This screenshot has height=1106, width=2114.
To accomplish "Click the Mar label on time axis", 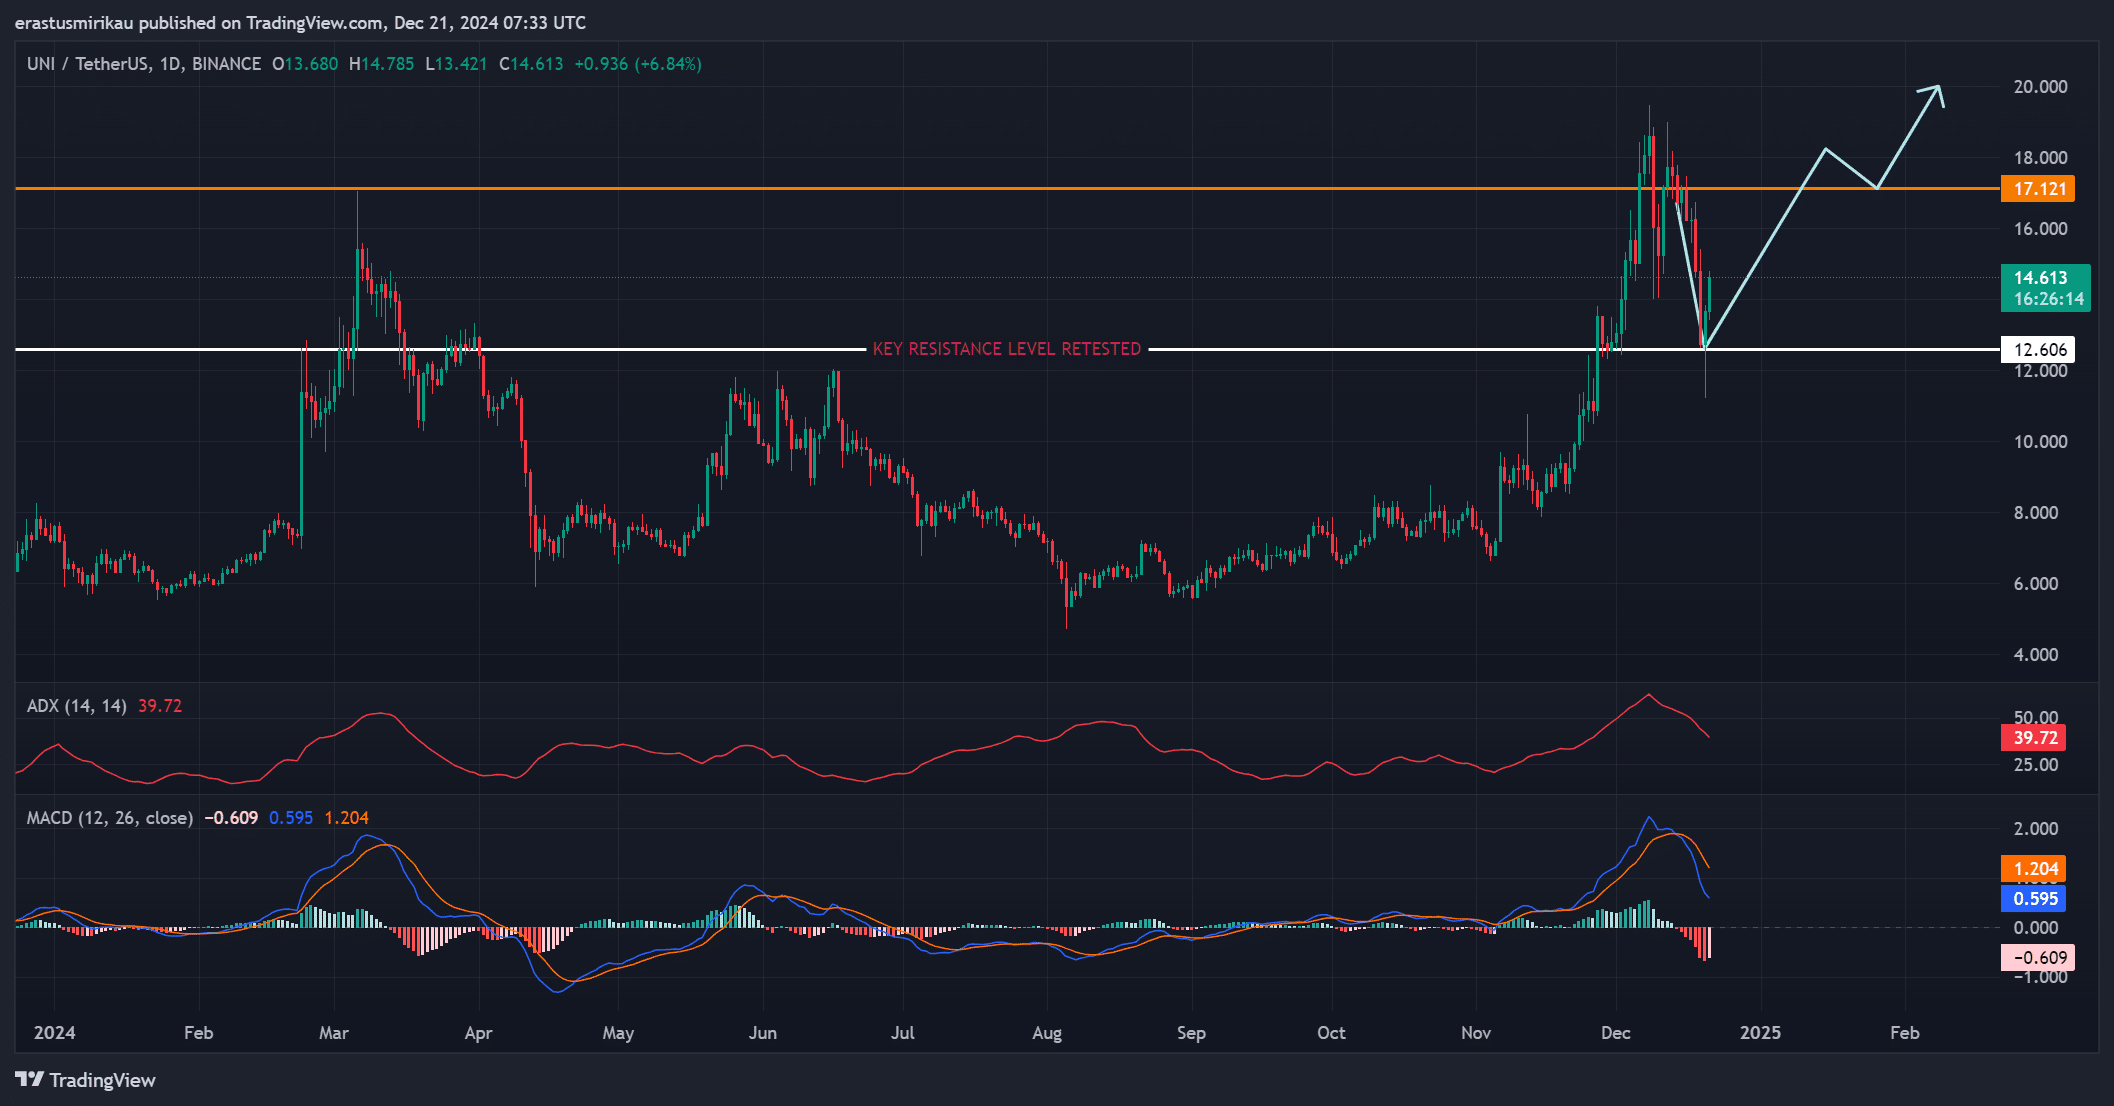I will 333,1033.
